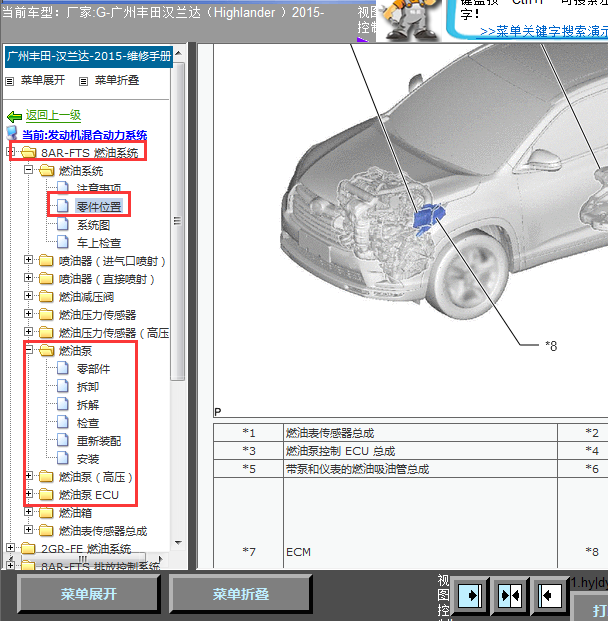Open the 系统图 page
This screenshot has width=608, height=621.
[x=93, y=225]
